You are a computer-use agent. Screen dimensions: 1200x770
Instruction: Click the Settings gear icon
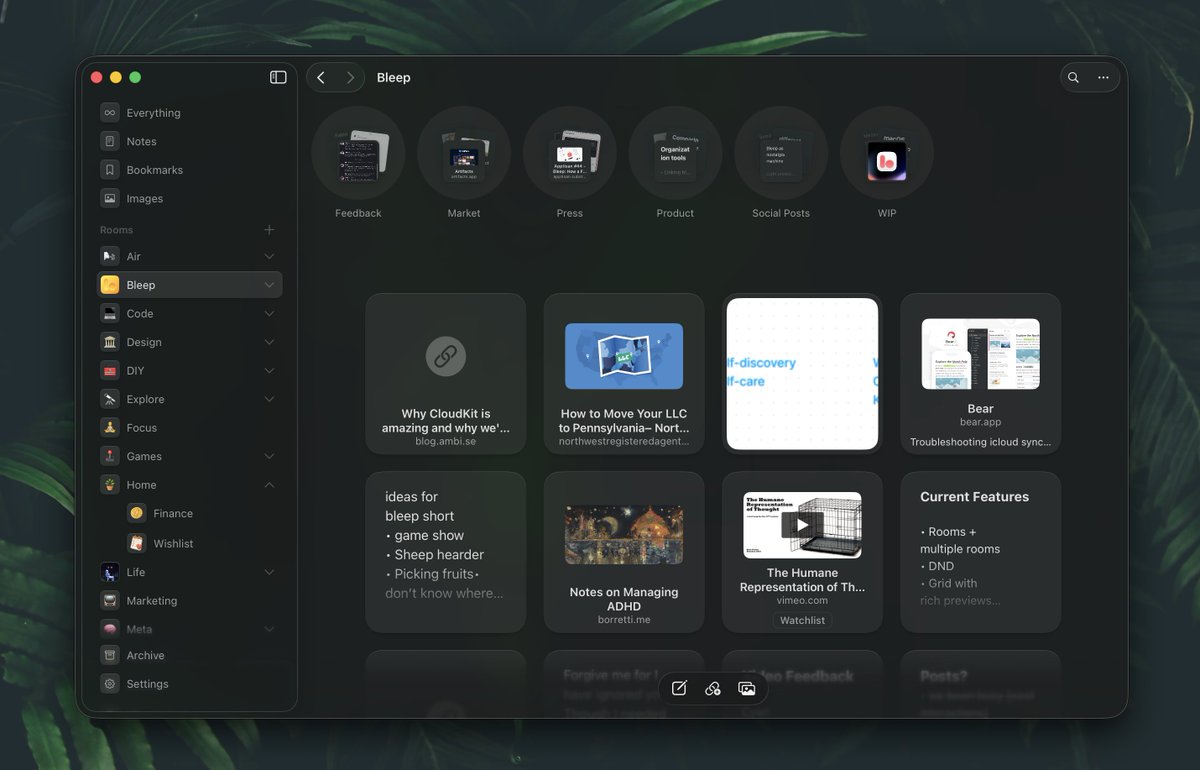[x=110, y=684]
